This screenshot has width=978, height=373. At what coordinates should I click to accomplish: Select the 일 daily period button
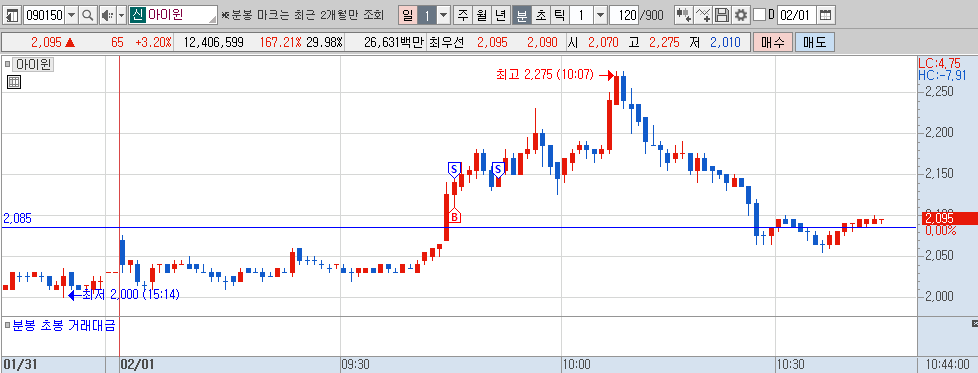[x=407, y=15]
